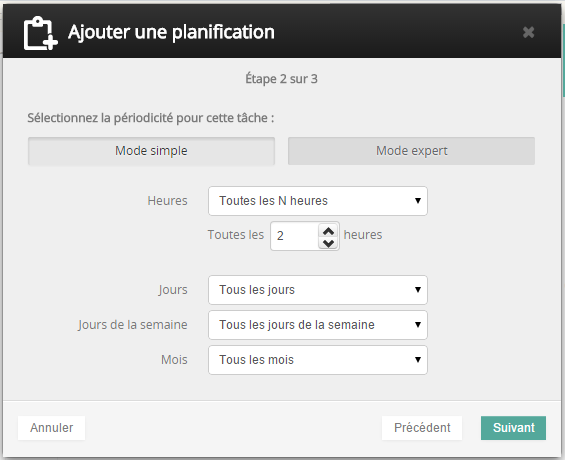Expand the Jours dropdown arrow
The height and width of the screenshot is (460, 565).
click(x=418, y=290)
